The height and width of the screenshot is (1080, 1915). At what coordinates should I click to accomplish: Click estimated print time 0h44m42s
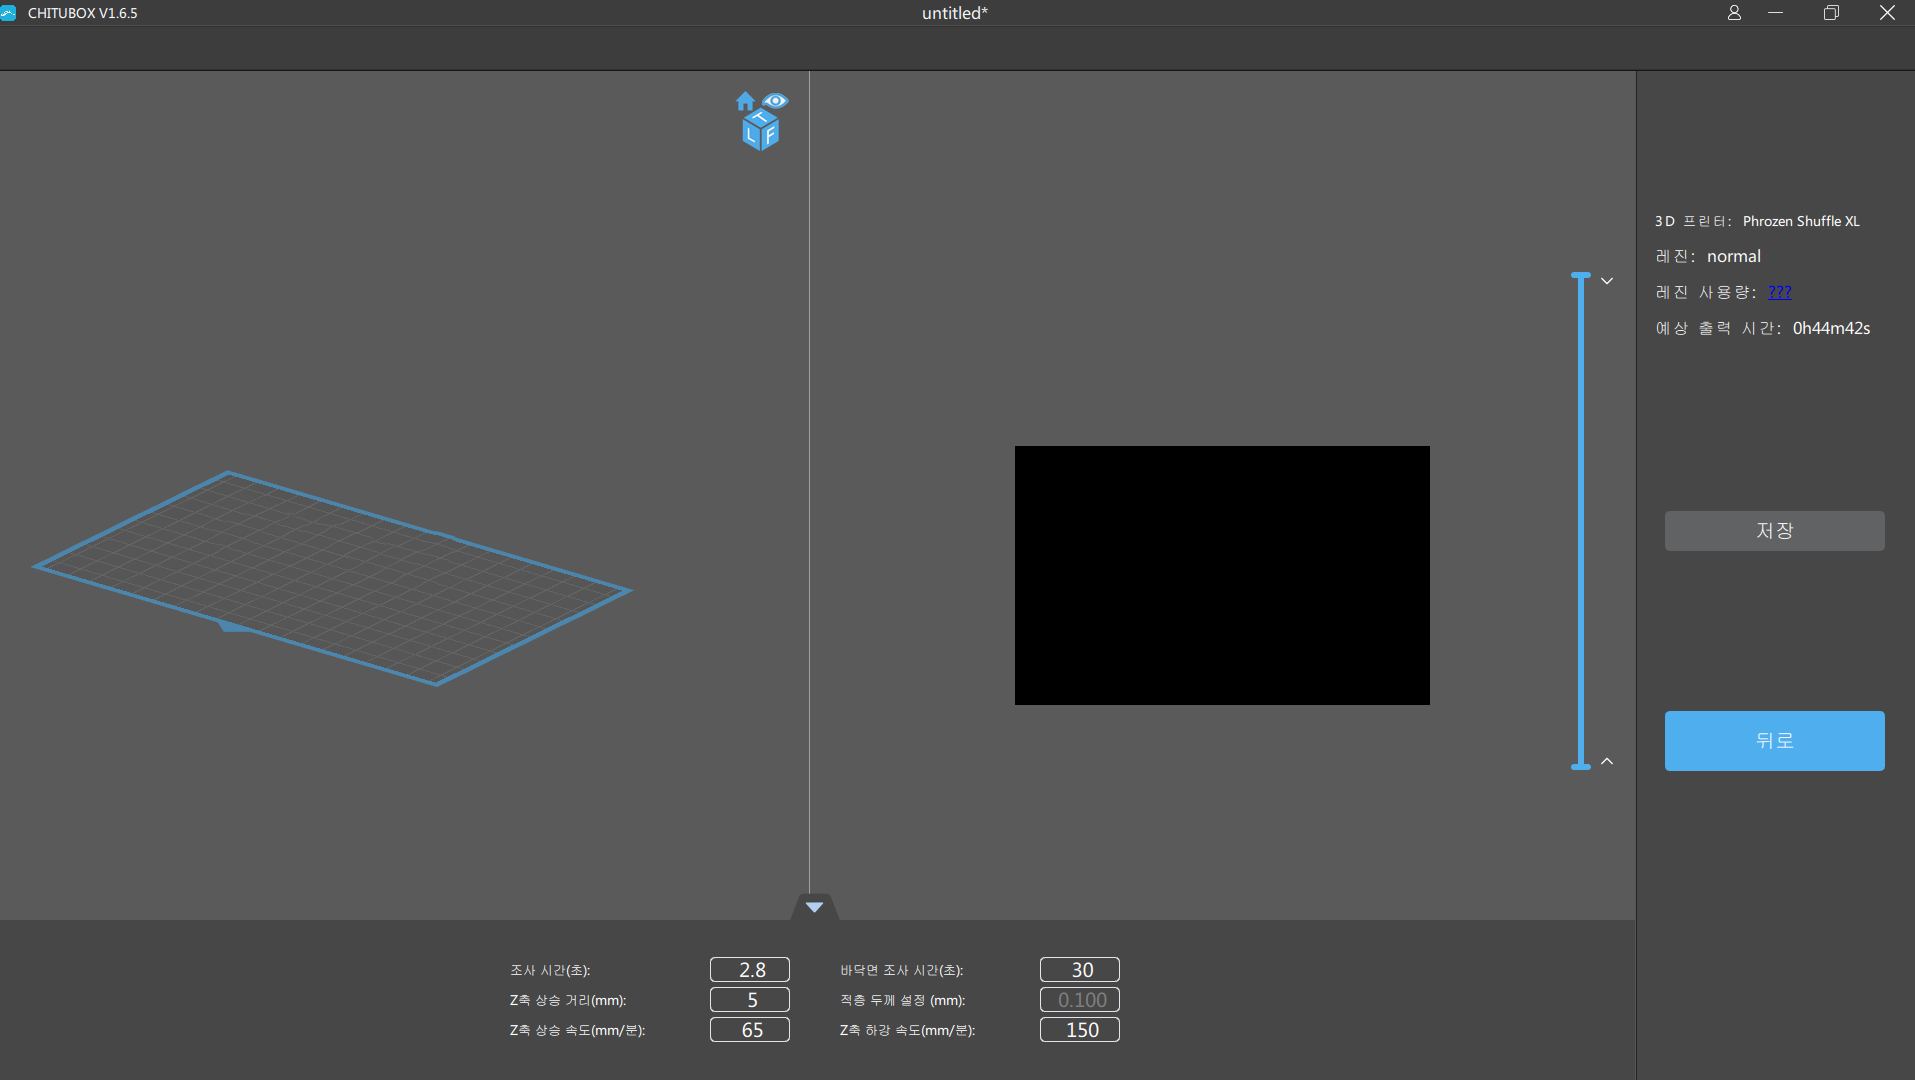coord(1831,328)
